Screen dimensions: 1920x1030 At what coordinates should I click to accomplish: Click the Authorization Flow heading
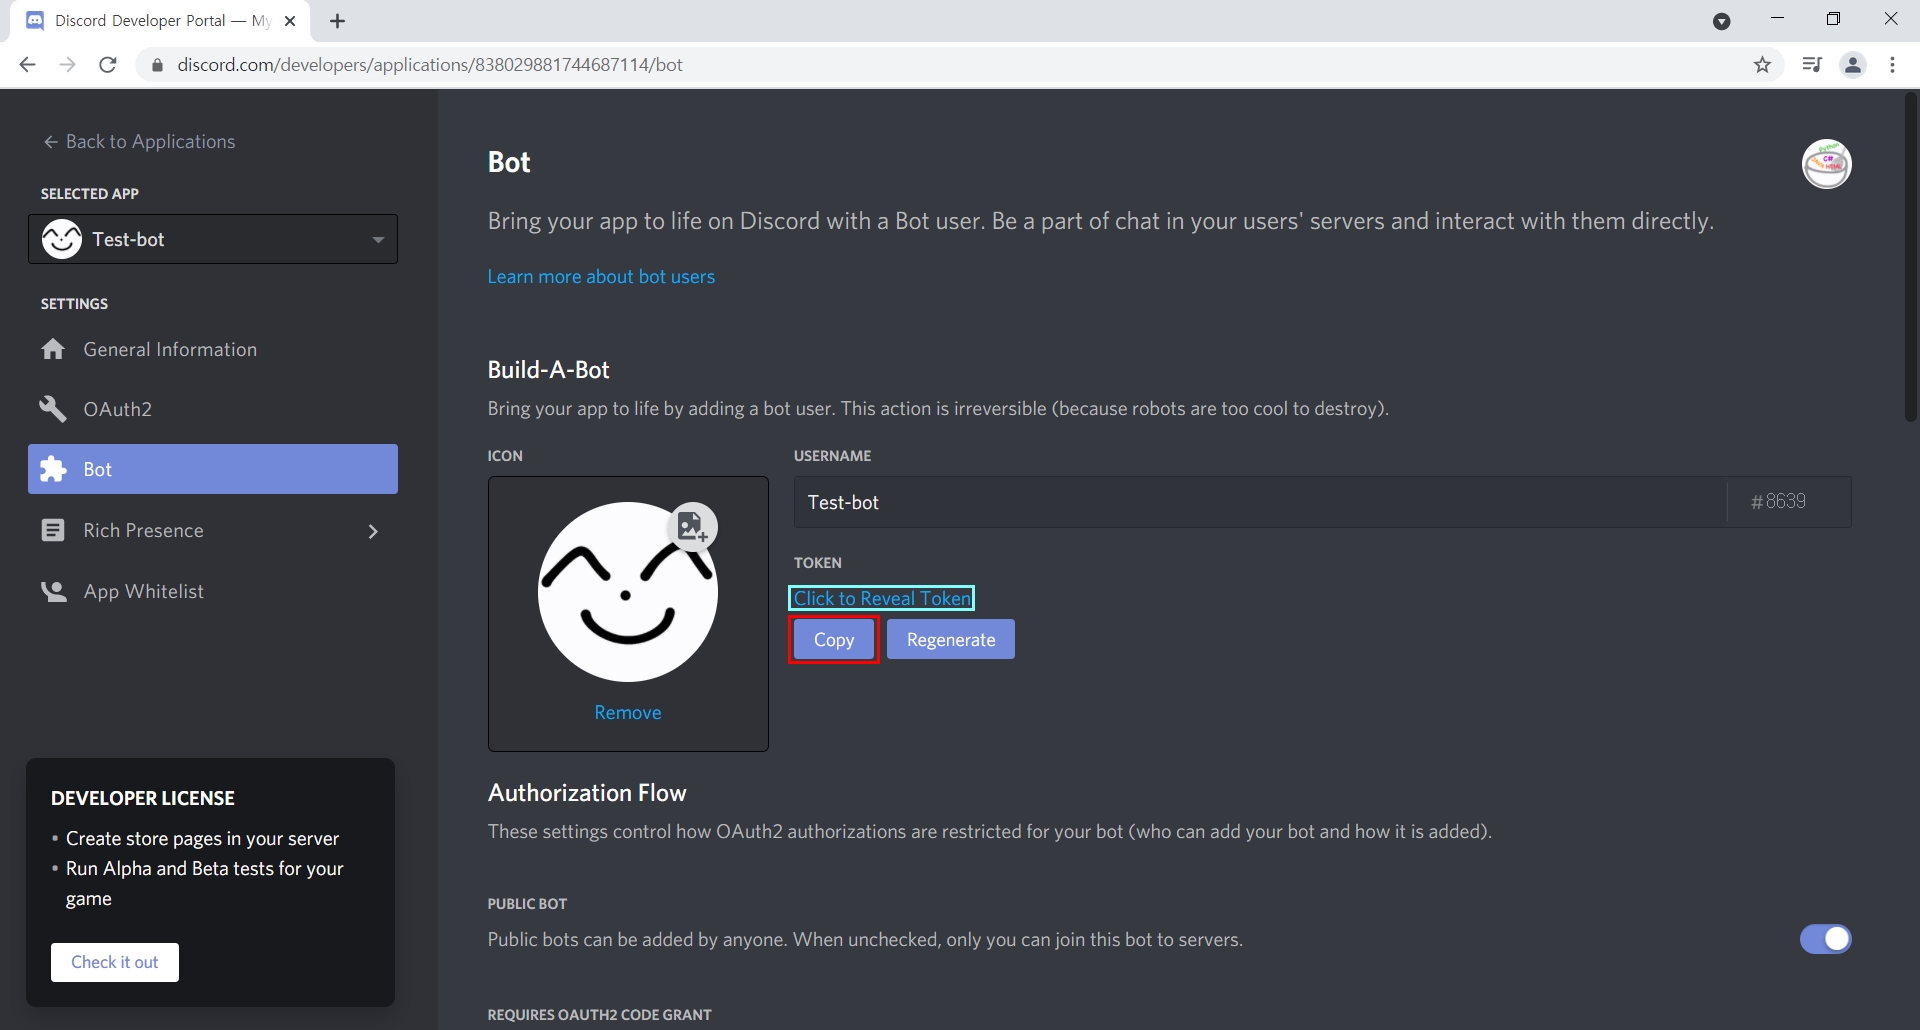click(587, 793)
